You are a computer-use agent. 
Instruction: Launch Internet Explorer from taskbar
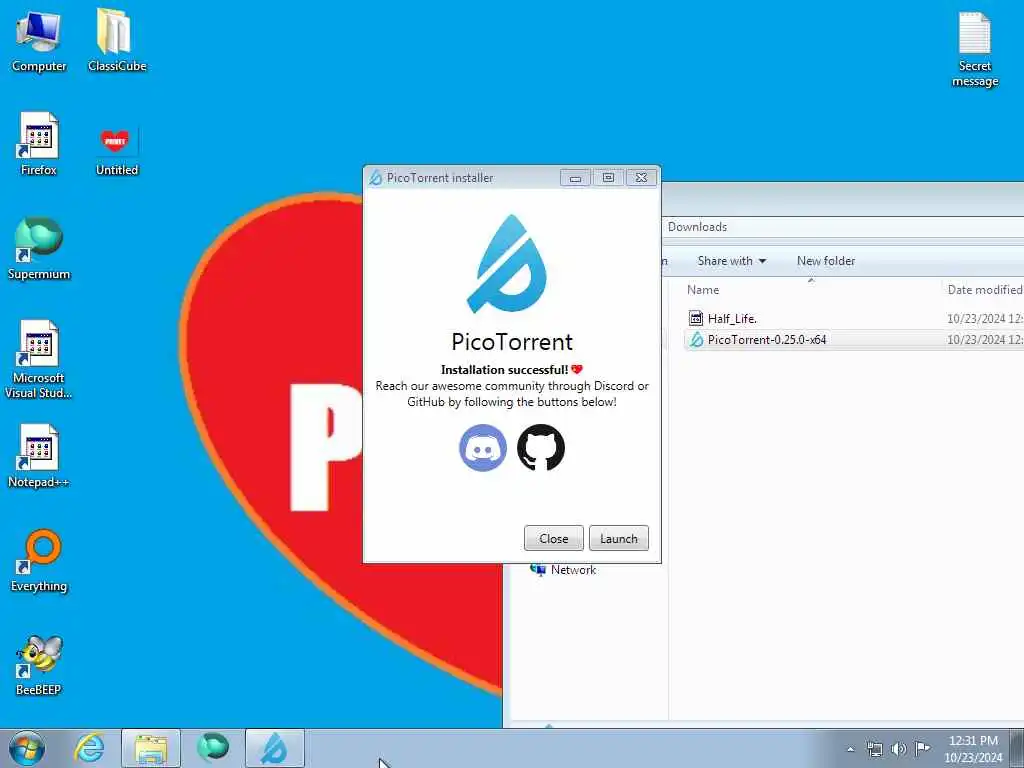pyautogui.click(x=88, y=748)
